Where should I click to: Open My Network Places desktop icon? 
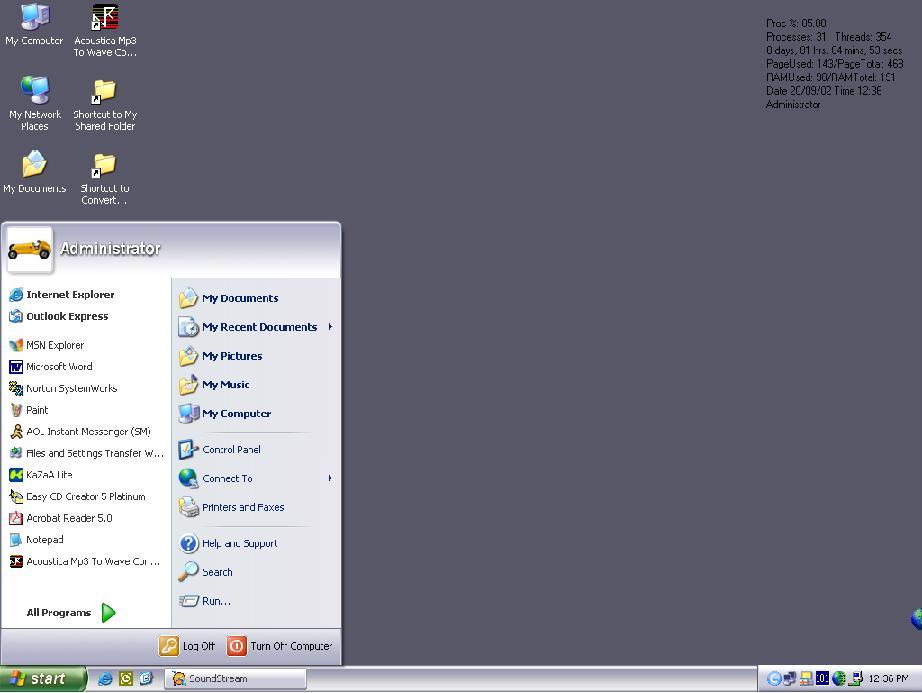pos(35,92)
